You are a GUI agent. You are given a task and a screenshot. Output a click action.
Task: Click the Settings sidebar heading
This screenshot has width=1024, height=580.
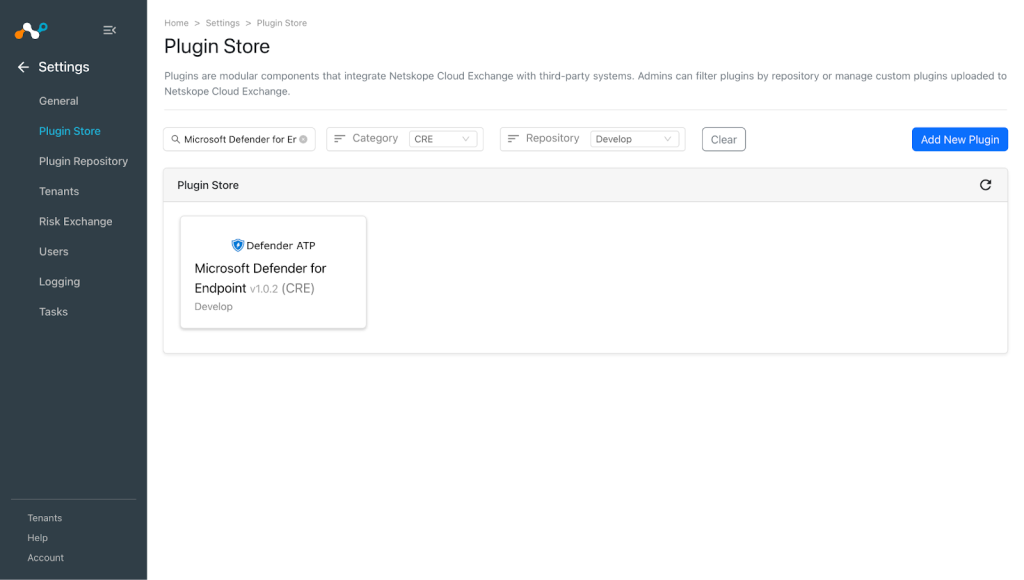pos(64,67)
